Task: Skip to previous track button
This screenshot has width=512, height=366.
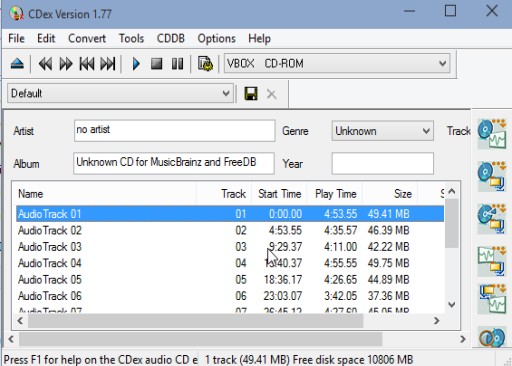Action: (x=87, y=64)
